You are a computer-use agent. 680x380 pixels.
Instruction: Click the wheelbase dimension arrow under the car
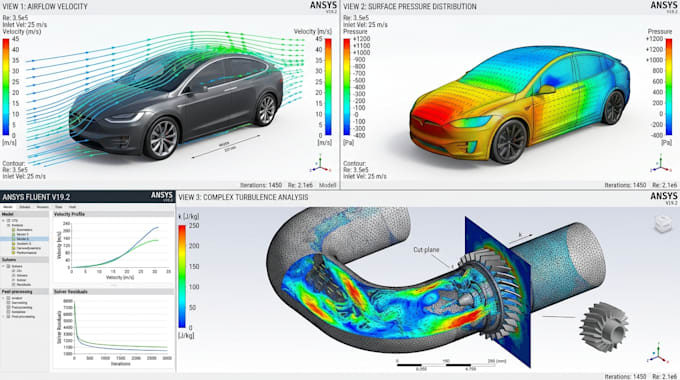tap(226, 146)
